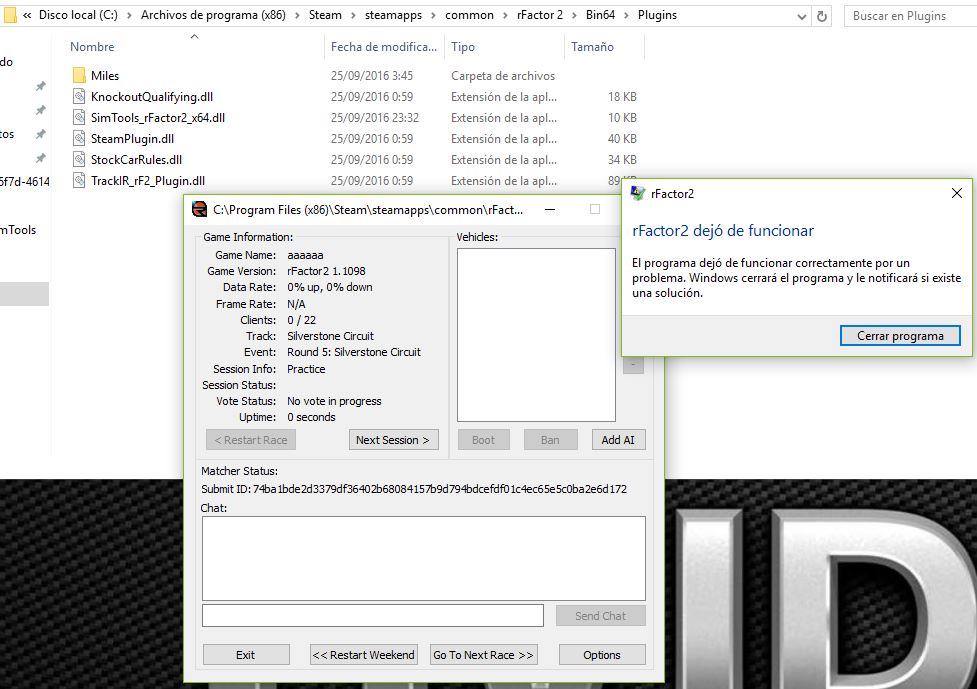Sort files by Nombre column
This screenshot has height=689, width=977.
click(92, 47)
